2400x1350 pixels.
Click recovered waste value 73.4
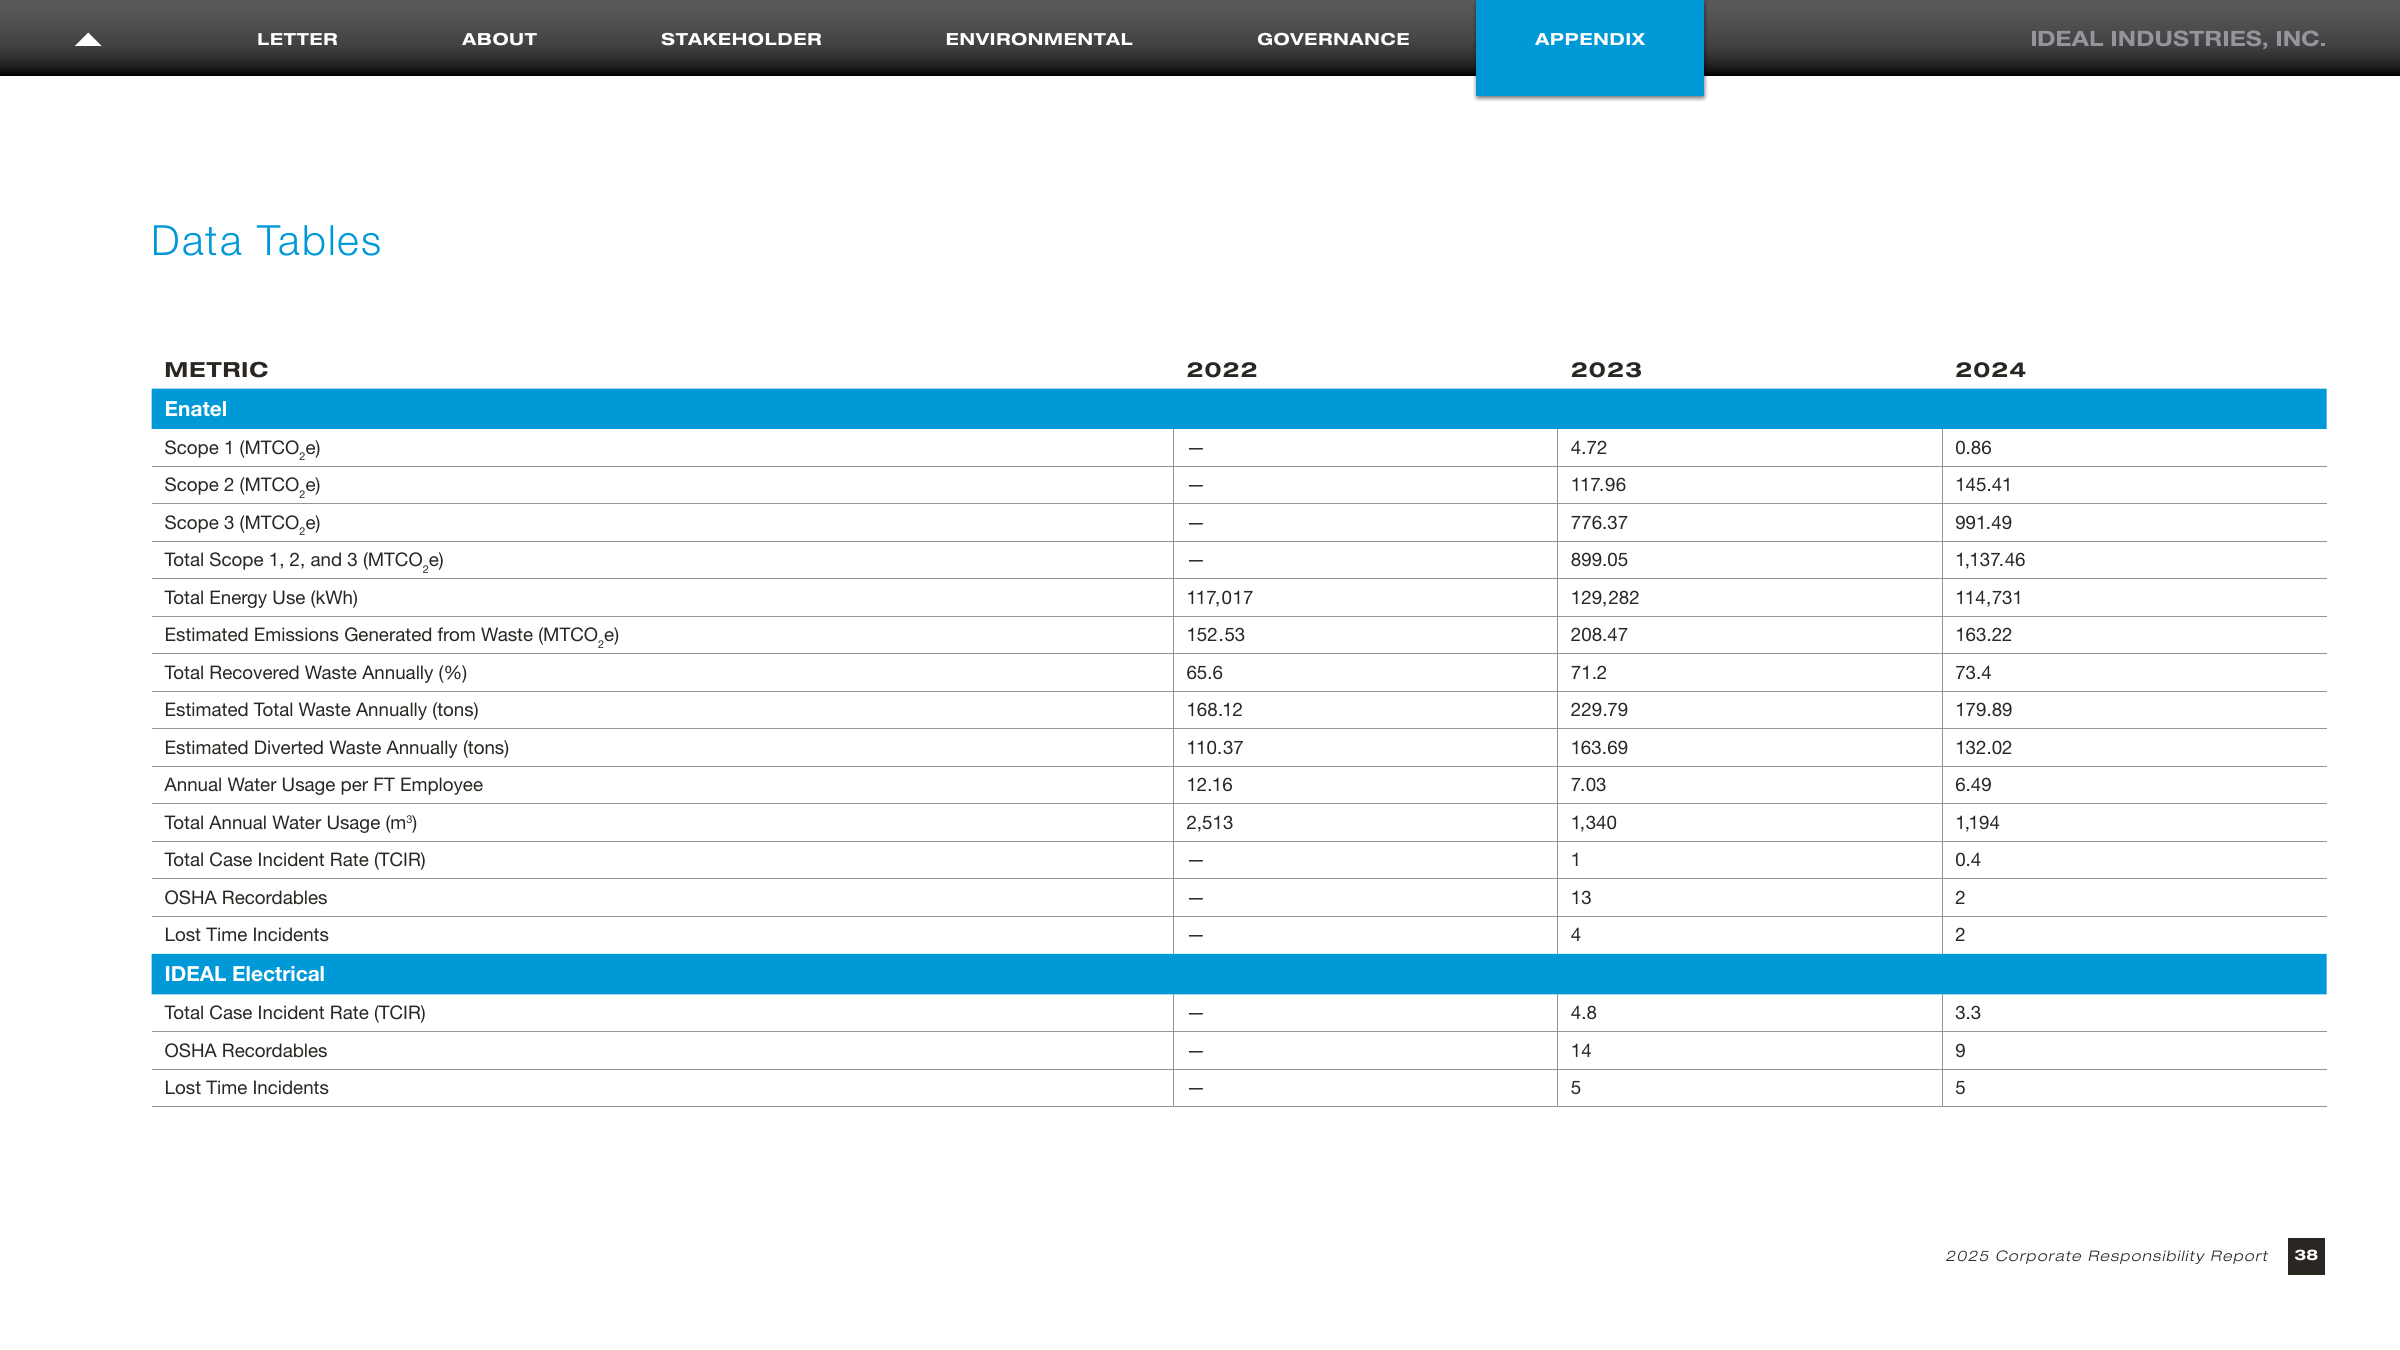pos(1973,673)
